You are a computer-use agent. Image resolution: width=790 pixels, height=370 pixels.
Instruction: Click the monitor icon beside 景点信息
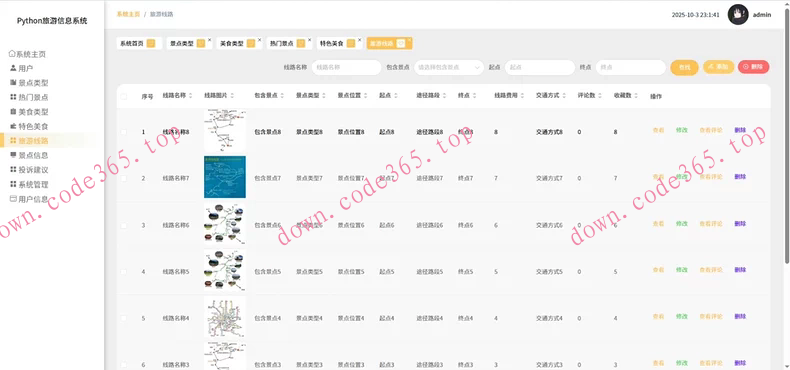click(13, 155)
